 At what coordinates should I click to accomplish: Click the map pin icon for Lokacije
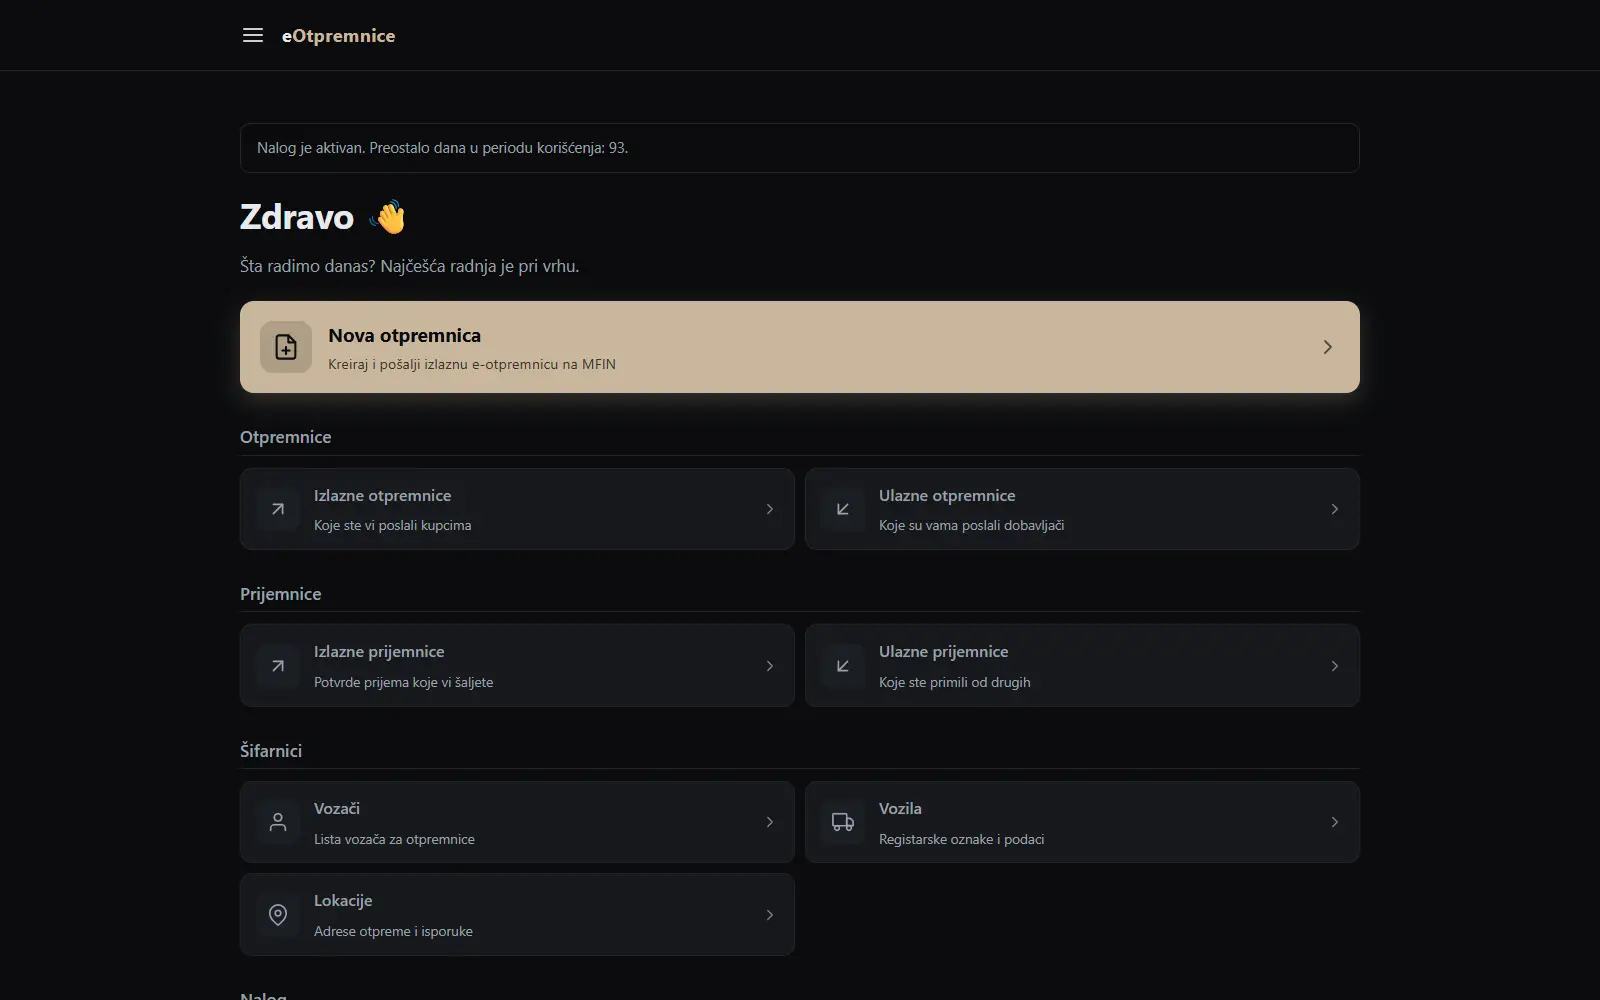tap(278, 915)
